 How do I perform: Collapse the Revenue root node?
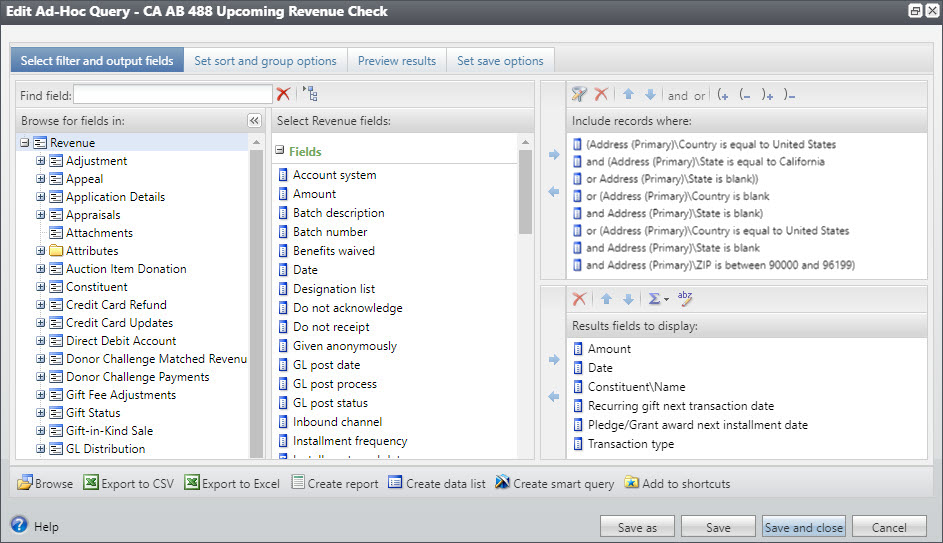coord(25,143)
